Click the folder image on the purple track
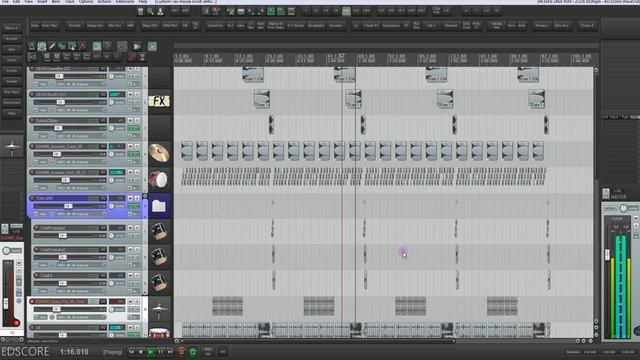 (159, 206)
